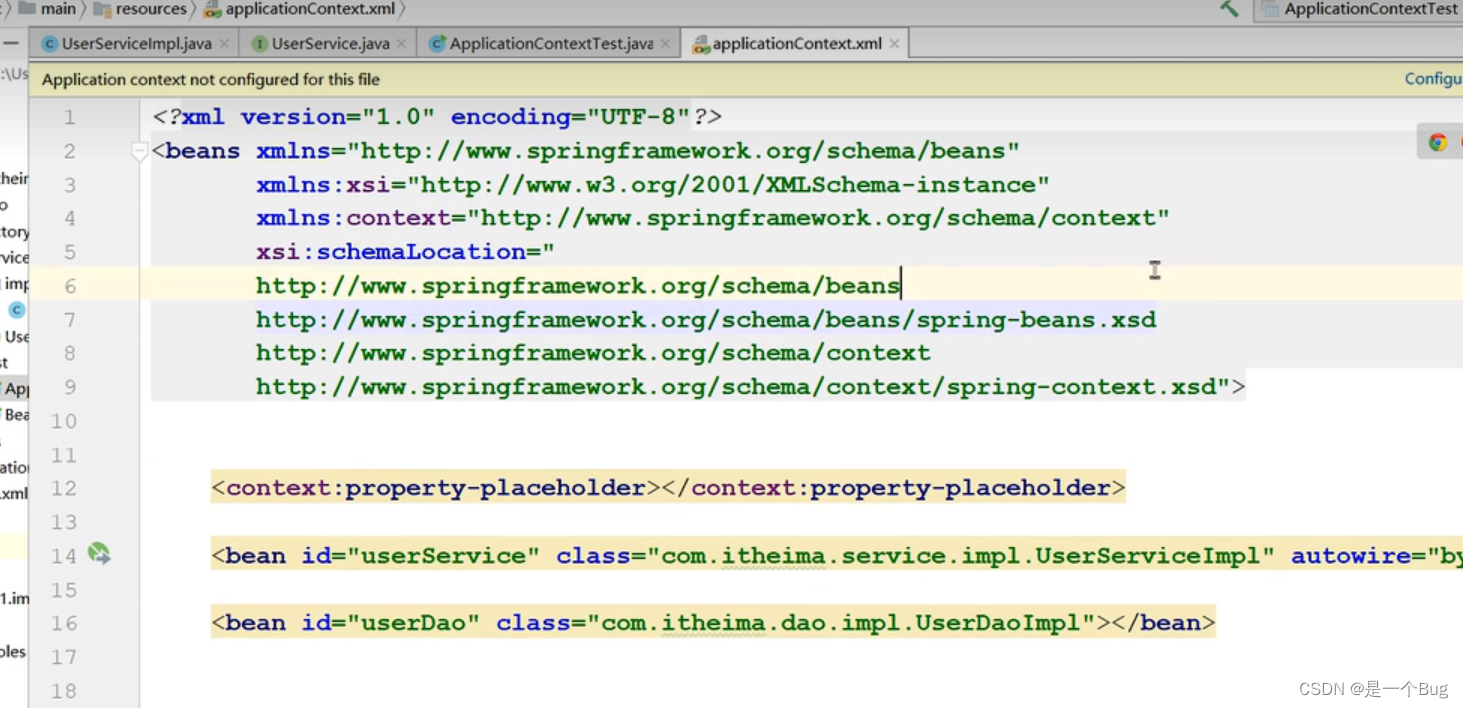The height and width of the screenshot is (708, 1463).
Task: Click the Spring bean gutter icon on line 14
Action: (99, 553)
